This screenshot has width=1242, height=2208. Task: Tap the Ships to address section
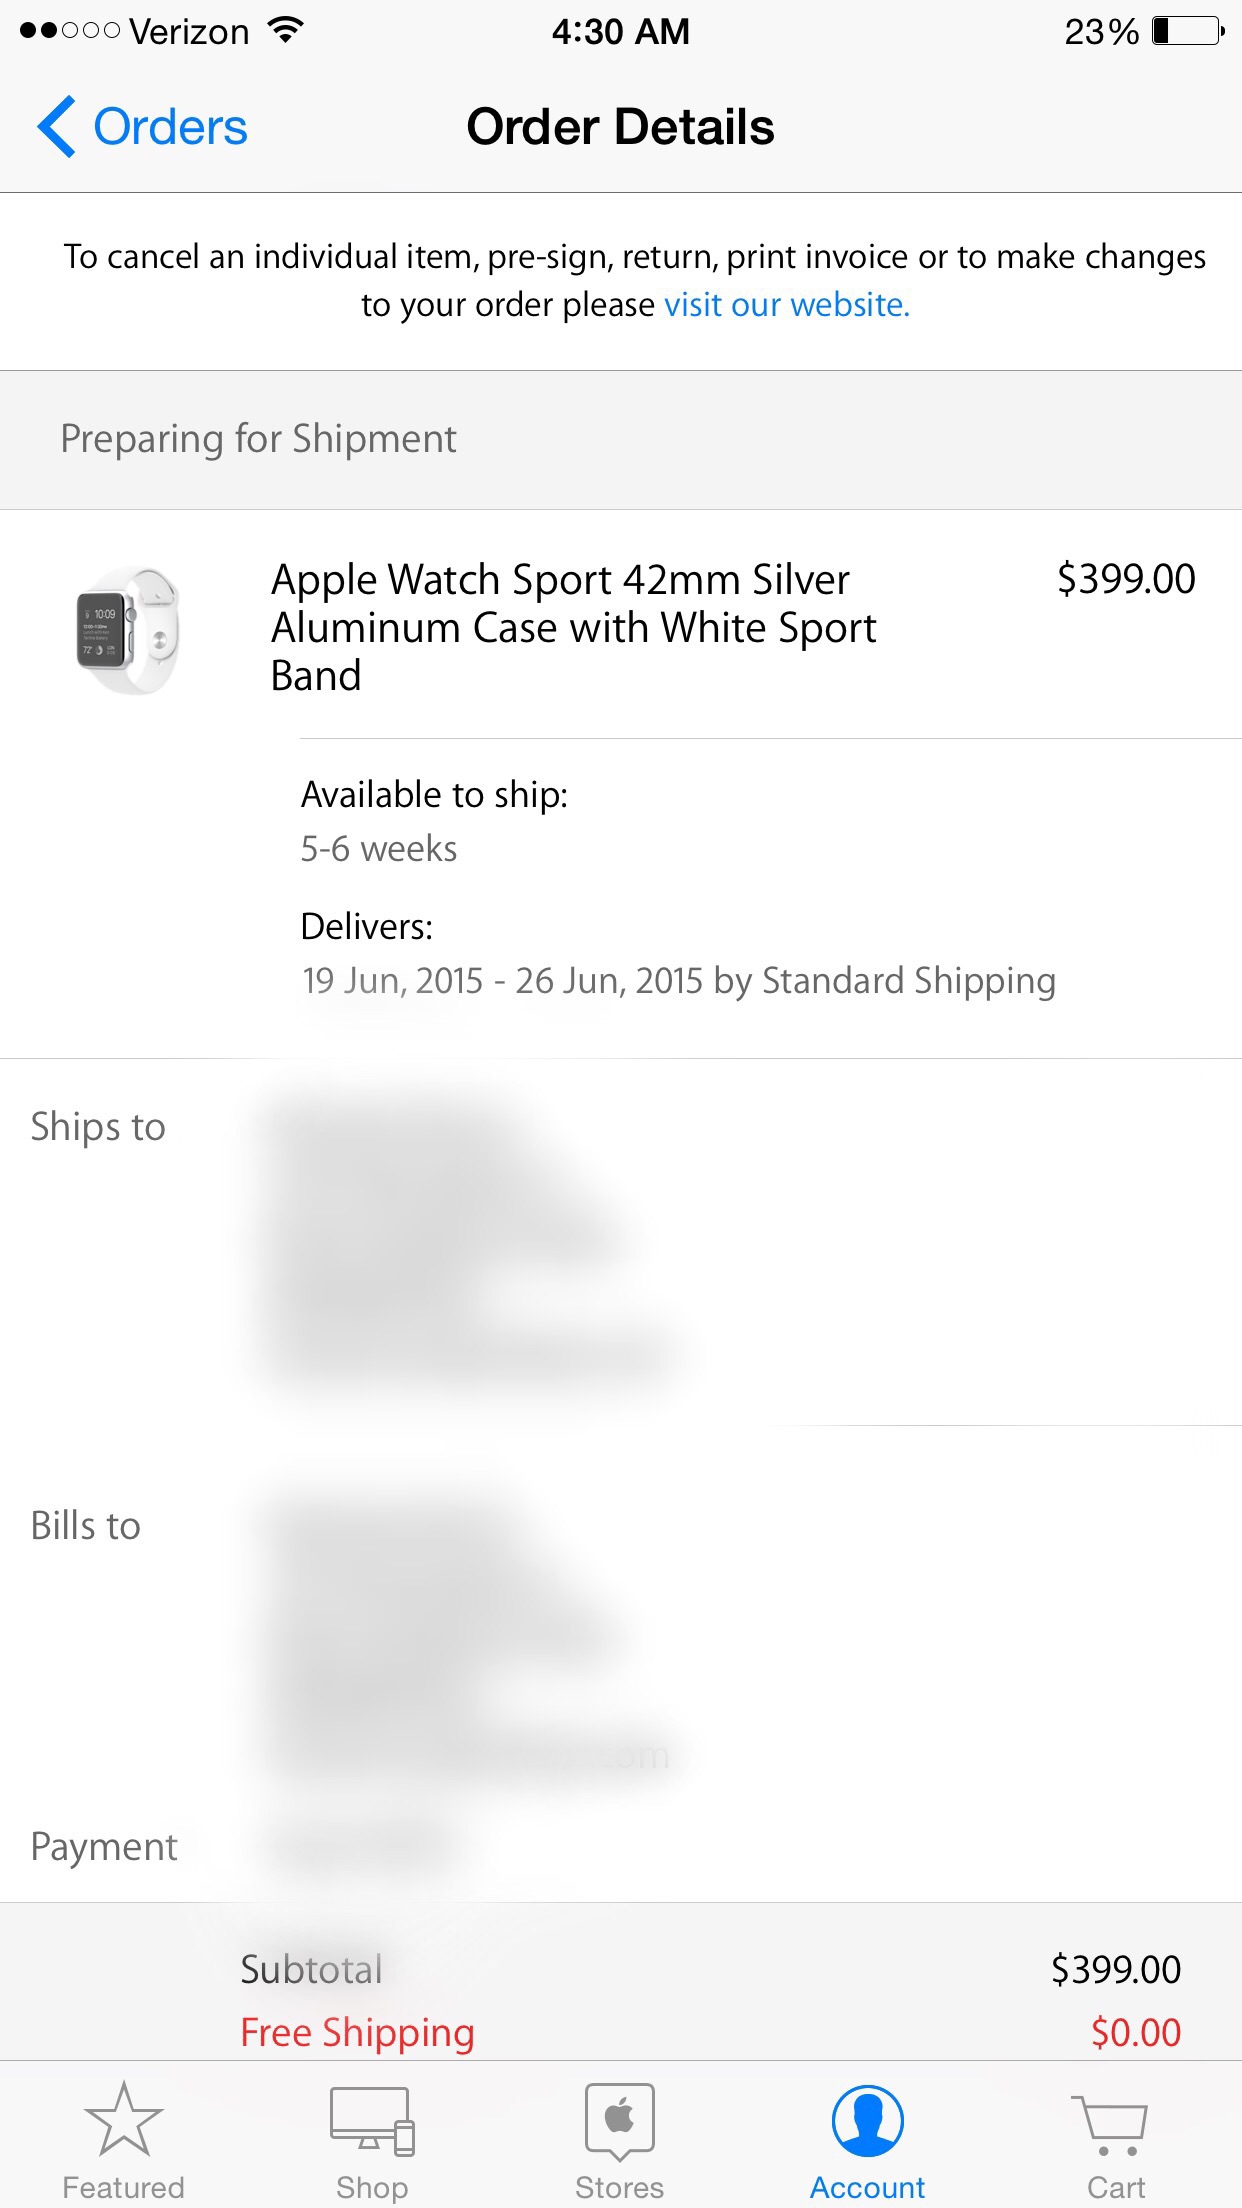(621, 1242)
